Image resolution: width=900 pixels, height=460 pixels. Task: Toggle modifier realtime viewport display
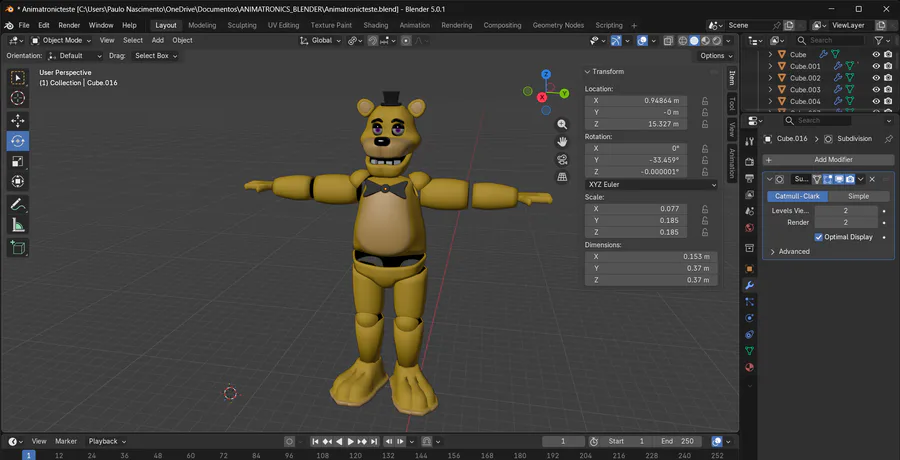pyautogui.click(x=839, y=179)
